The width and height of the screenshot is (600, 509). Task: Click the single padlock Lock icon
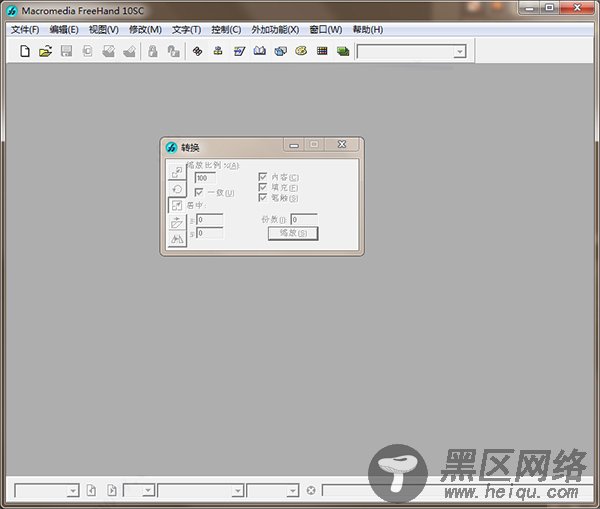[153, 51]
